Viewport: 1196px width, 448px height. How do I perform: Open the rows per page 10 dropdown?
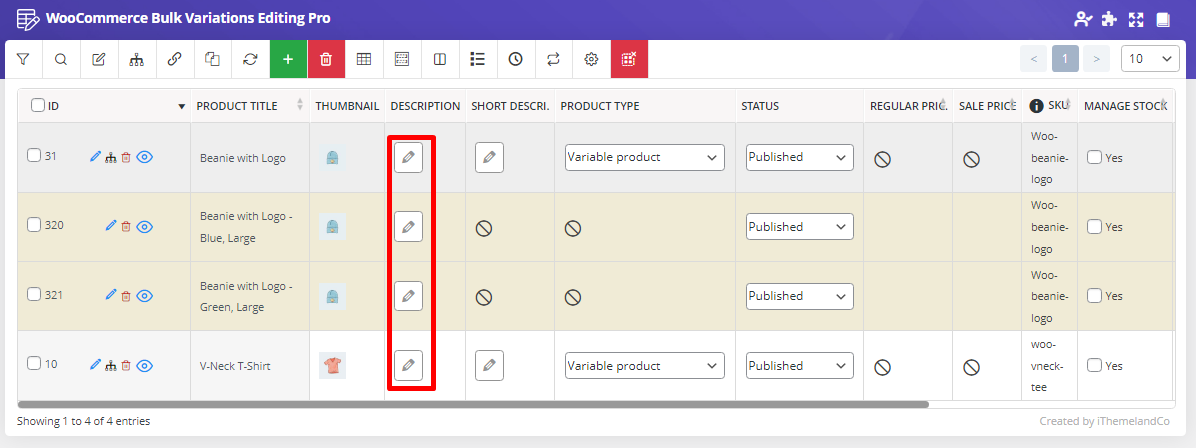1150,59
